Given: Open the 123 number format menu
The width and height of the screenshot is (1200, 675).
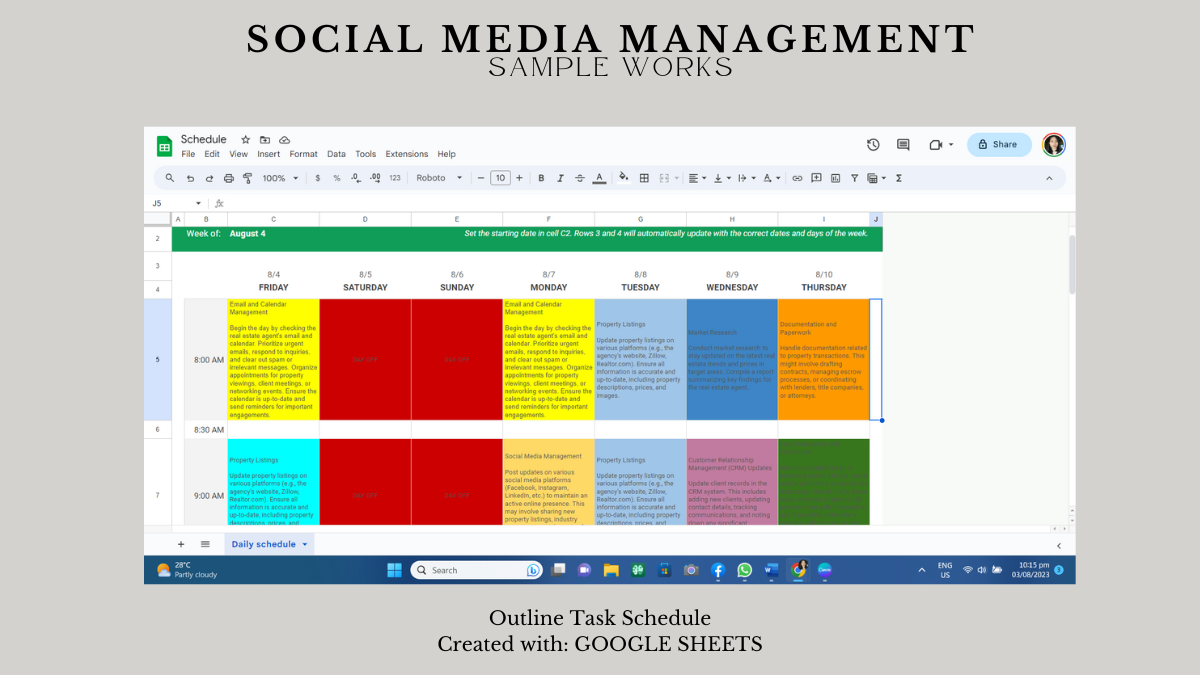Looking at the screenshot, I should (395, 178).
